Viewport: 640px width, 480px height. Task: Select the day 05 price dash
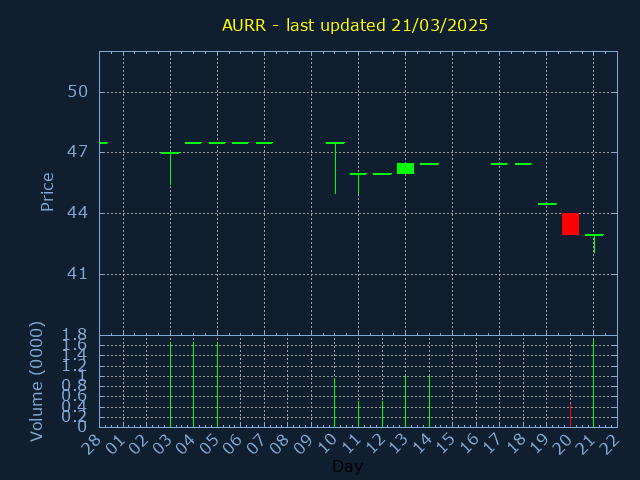pyautogui.click(x=218, y=143)
